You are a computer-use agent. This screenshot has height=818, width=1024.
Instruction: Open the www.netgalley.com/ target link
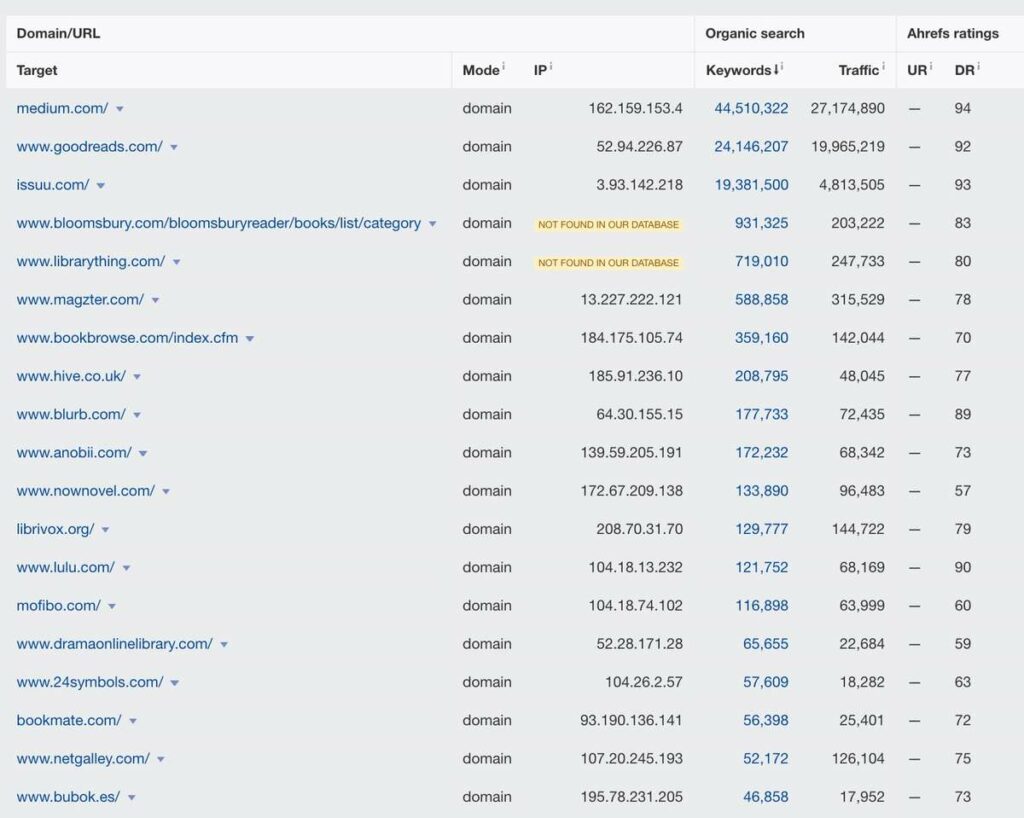pyautogui.click(x=83, y=759)
